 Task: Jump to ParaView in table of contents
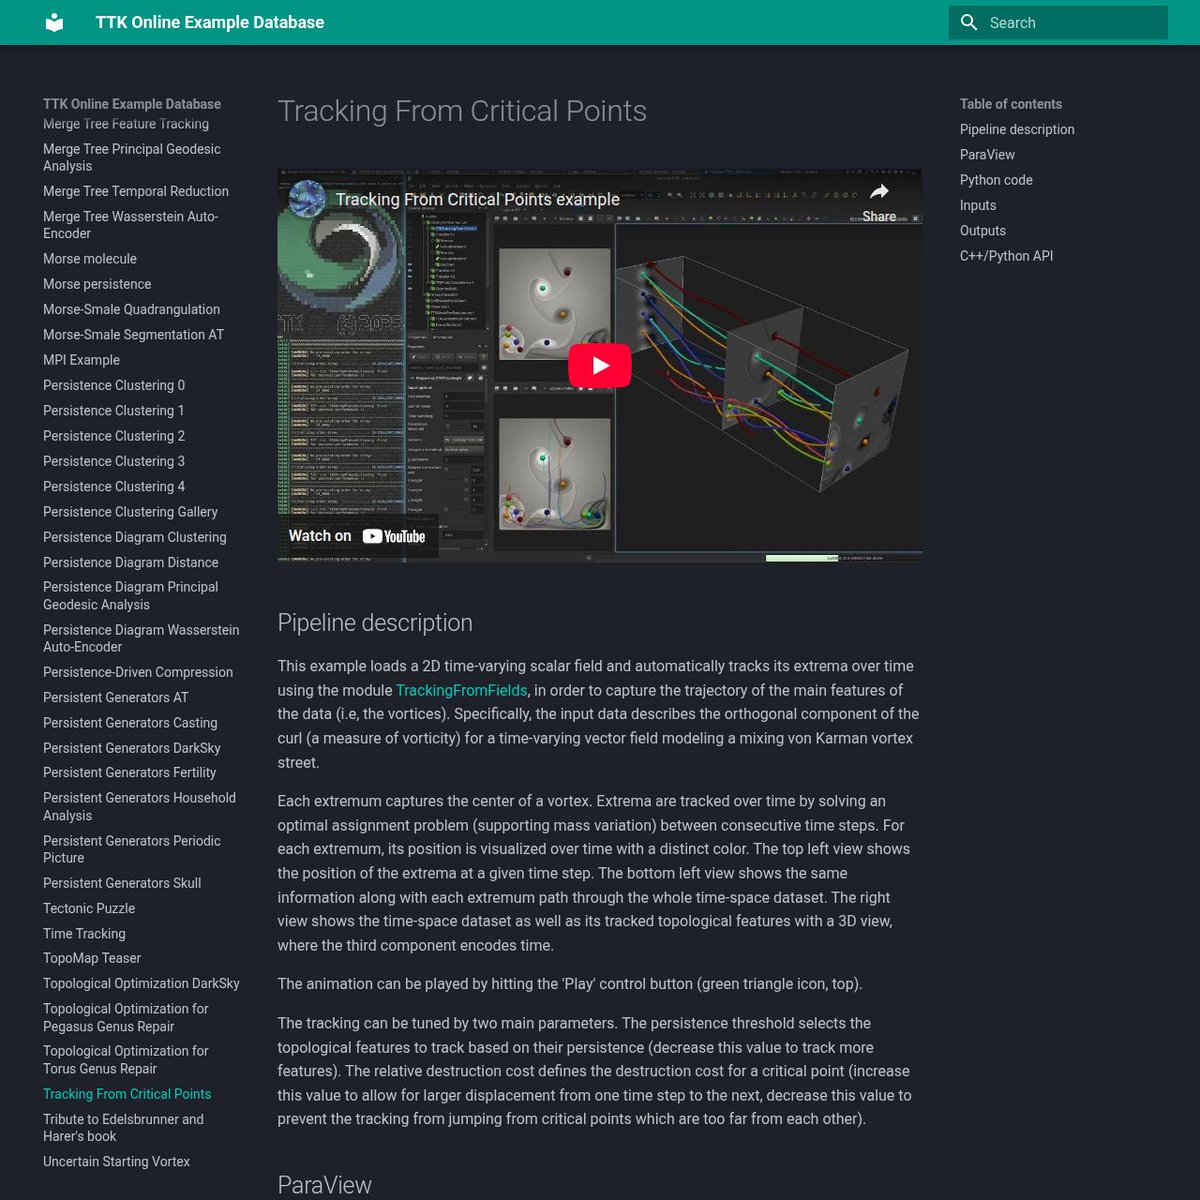(987, 154)
